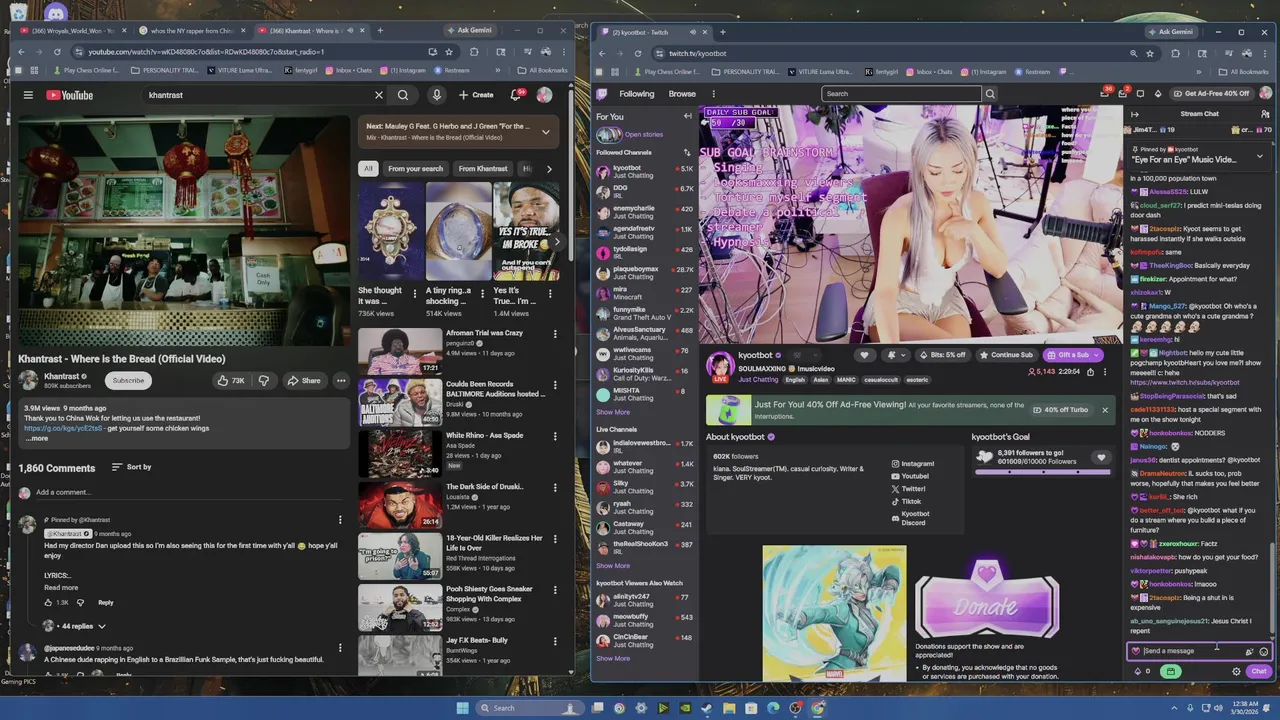1280x720 pixels.
Task: Open the YouTube hamburger guide menu
Action: pos(28,95)
